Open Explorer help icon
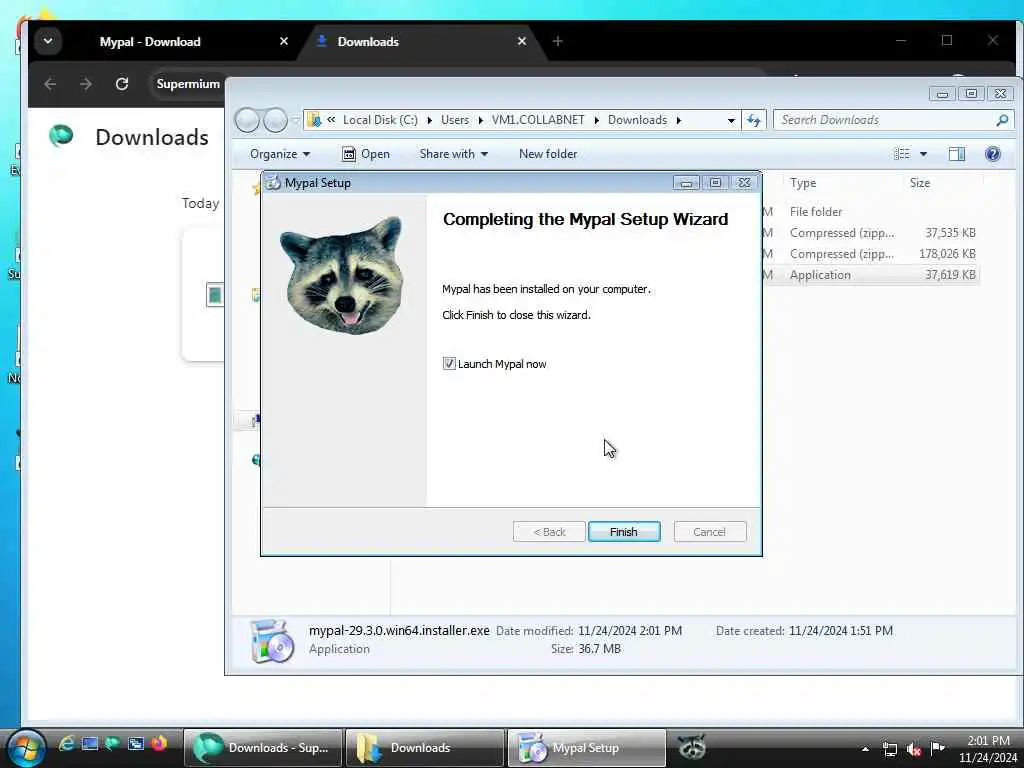1024x768 pixels. pos(993,154)
